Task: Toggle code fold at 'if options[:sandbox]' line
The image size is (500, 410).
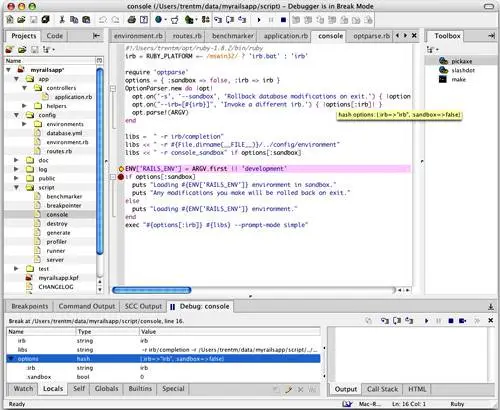Action: point(113,177)
